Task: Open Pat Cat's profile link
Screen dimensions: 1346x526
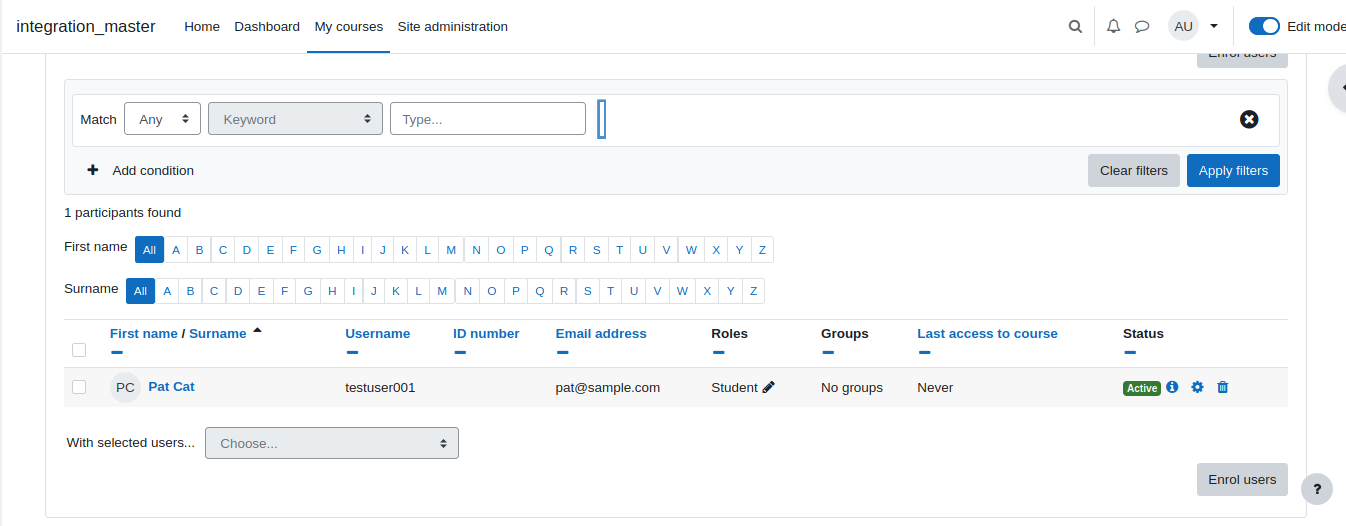Action: point(171,386)
